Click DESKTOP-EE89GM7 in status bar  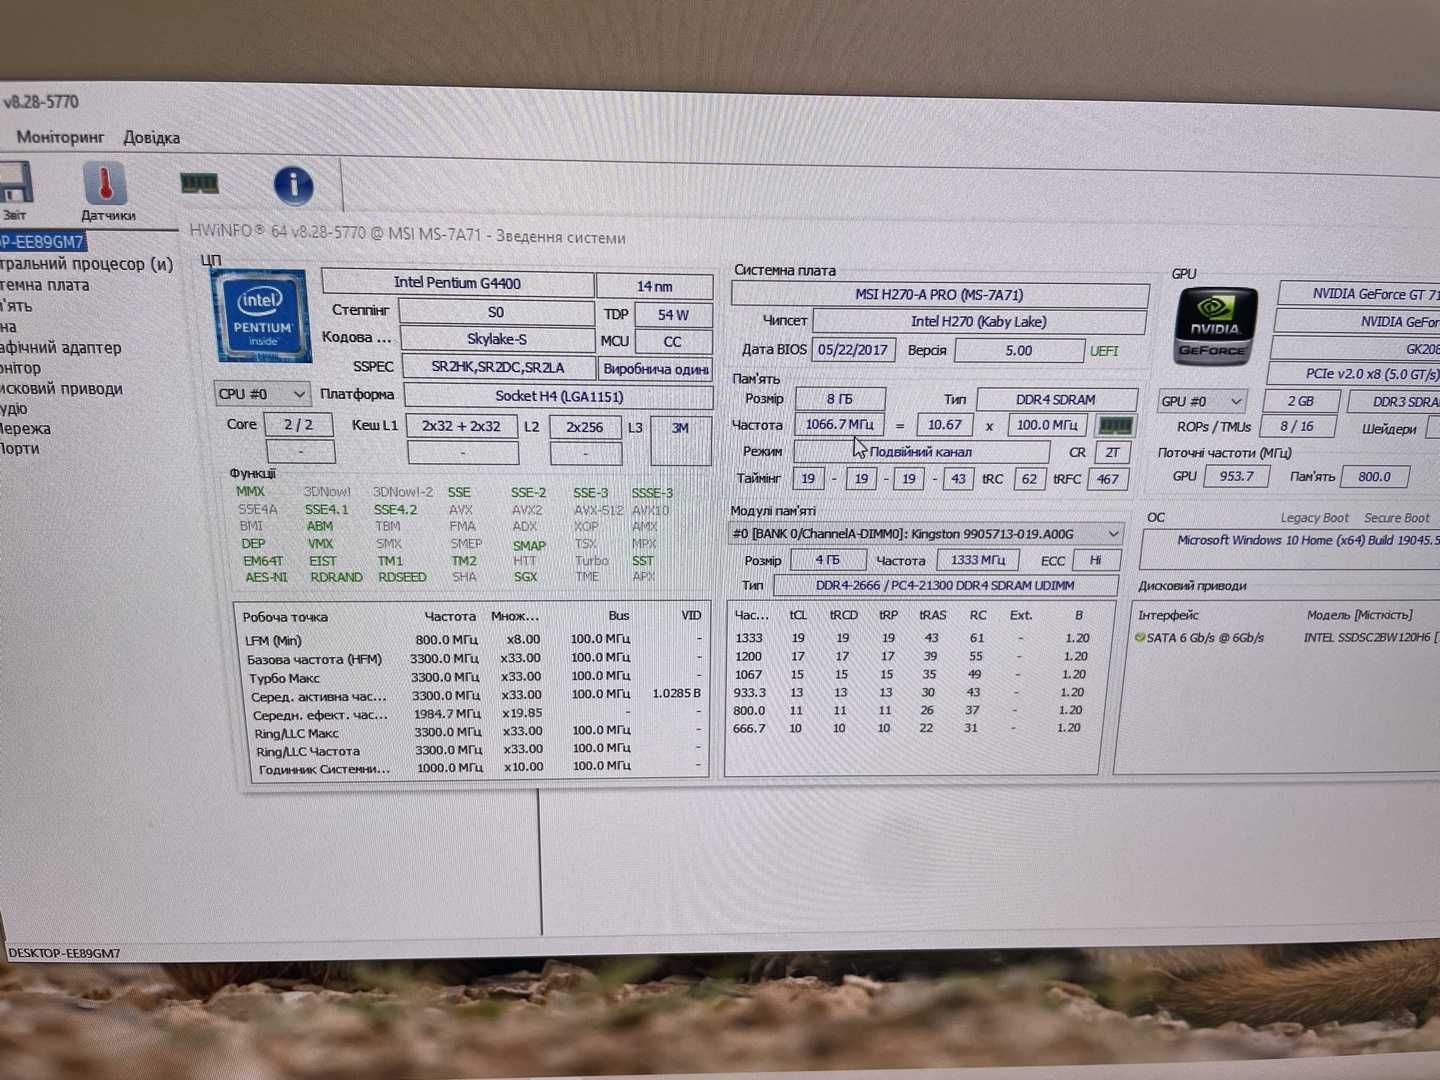[64, 953]
